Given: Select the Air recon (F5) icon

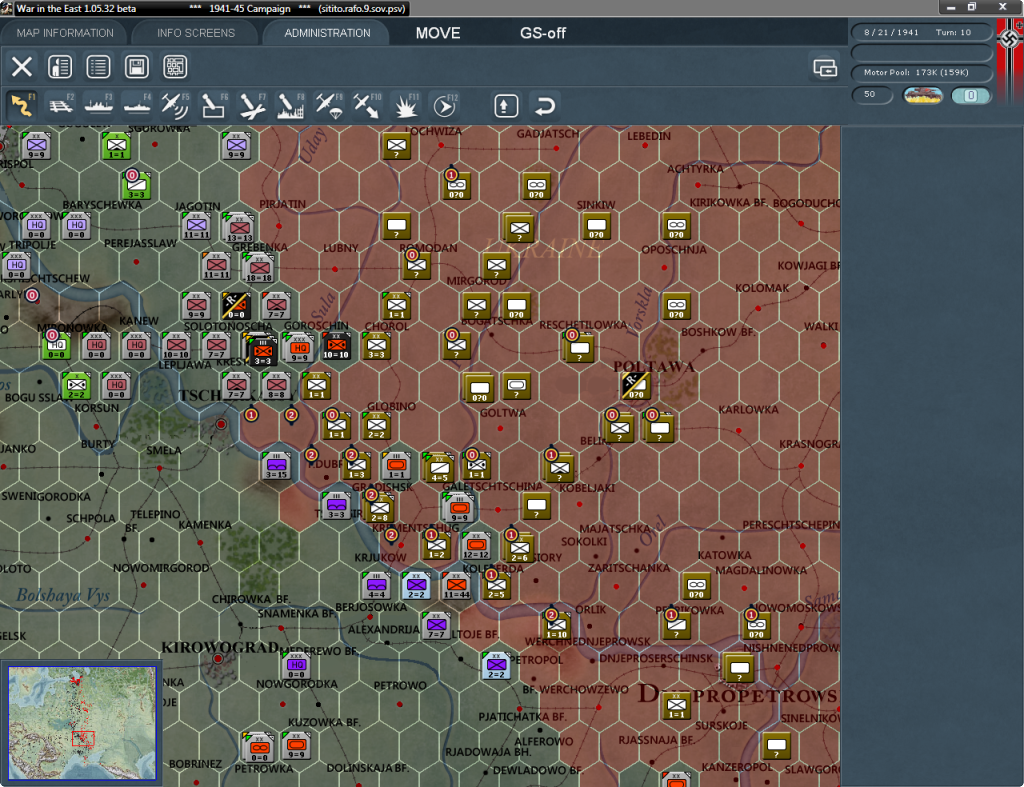Looking at the screenshot, I should click(175, 105).
